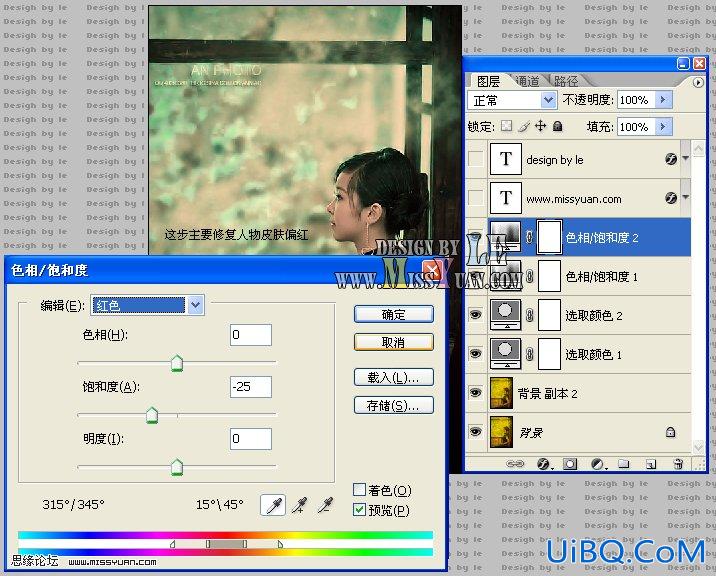Expand effects arrow on design by le layer
This screenshot has height=576, width=716.
(x=685, y=159)
